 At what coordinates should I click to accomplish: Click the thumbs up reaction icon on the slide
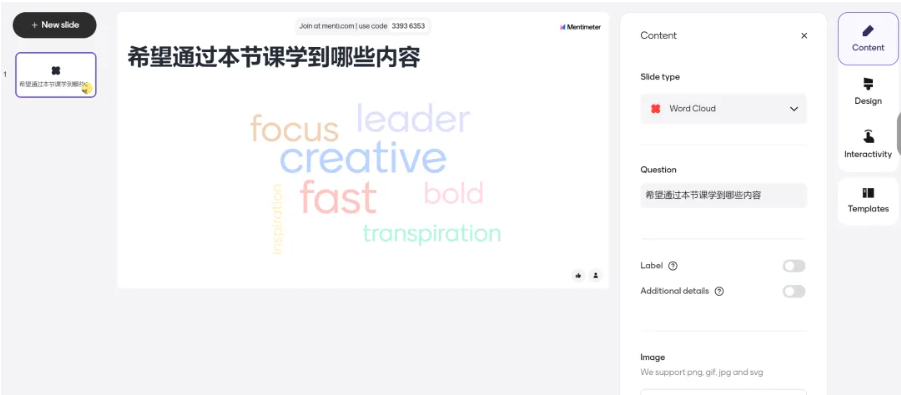click(x=578, y=276)
